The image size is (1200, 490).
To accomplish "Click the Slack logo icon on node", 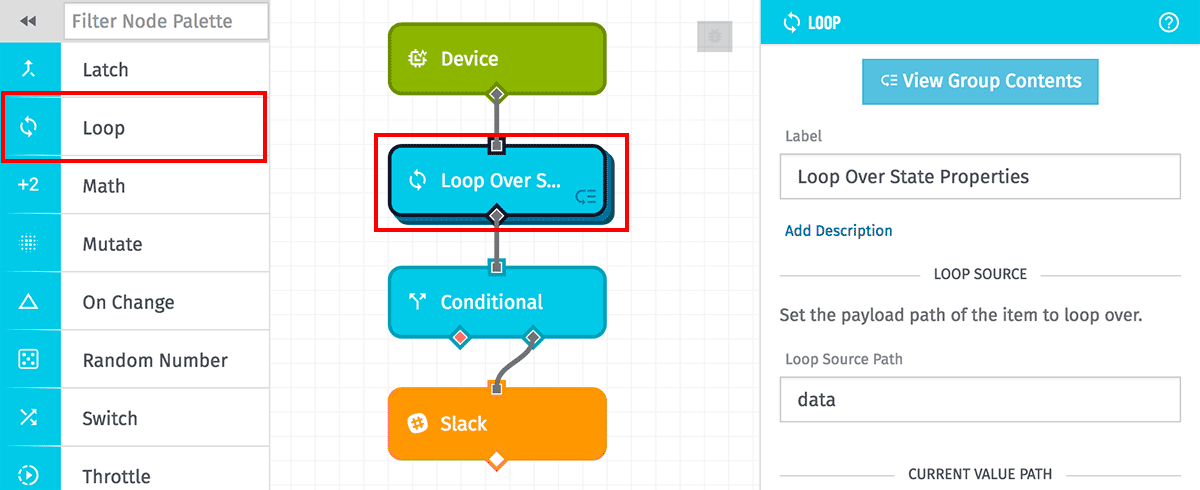I will pos(418,424).
